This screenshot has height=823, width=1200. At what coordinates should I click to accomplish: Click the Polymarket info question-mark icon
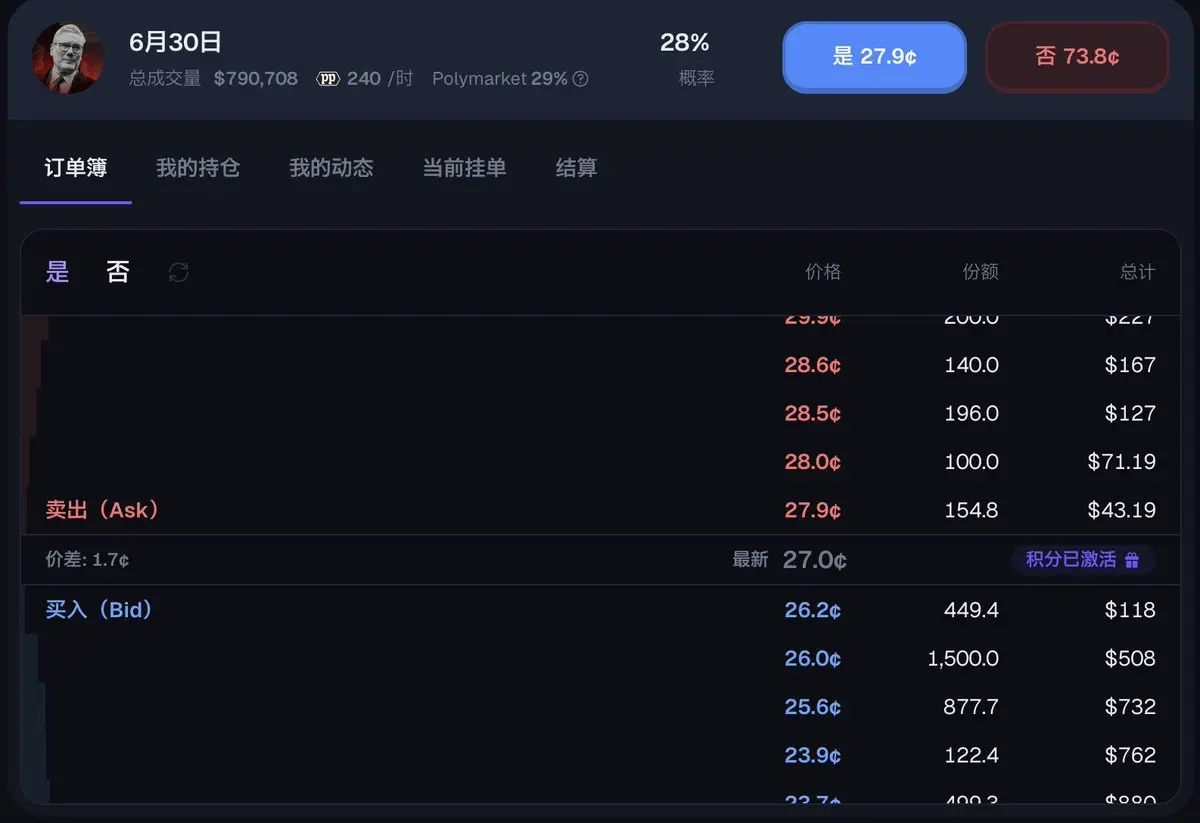pyautogui.click(x=580, y=79)
